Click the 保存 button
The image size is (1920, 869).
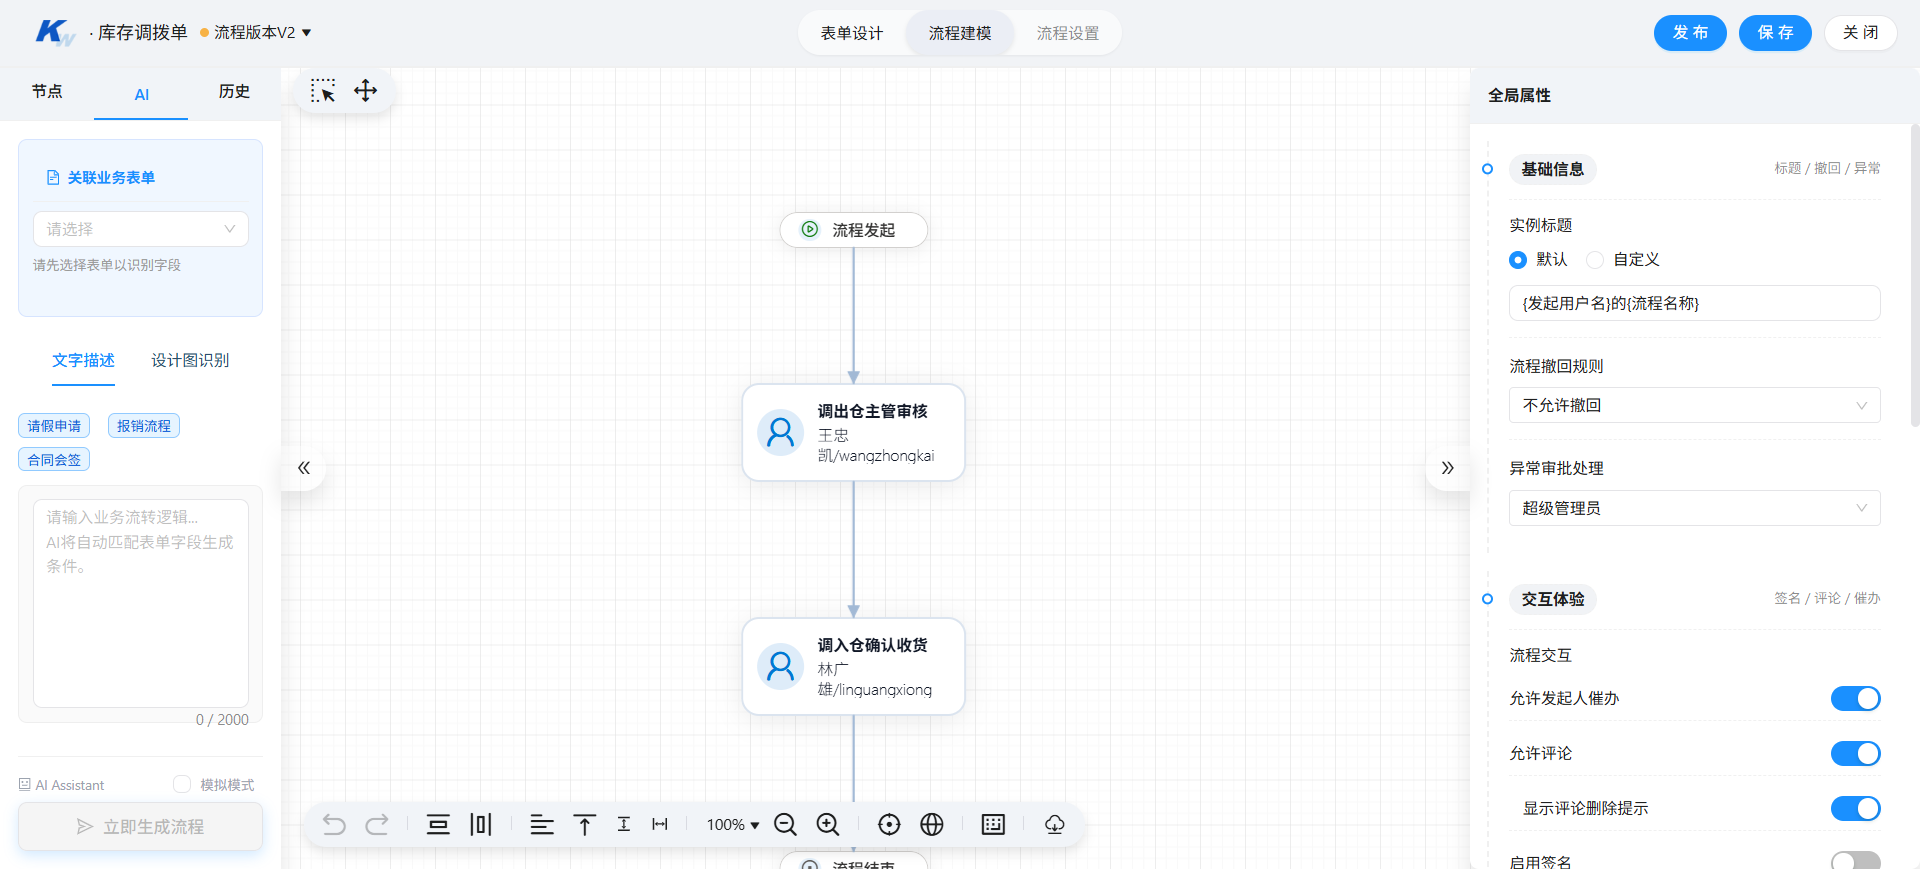pyautogui.click(x=1775, y=33)
